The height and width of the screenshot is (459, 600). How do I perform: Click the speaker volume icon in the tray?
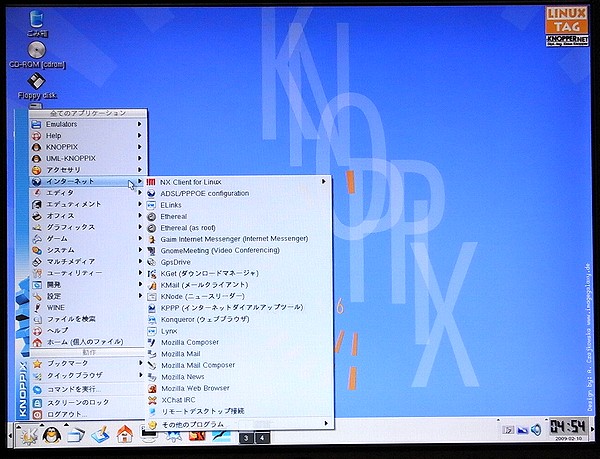click(x=536, y=430)
